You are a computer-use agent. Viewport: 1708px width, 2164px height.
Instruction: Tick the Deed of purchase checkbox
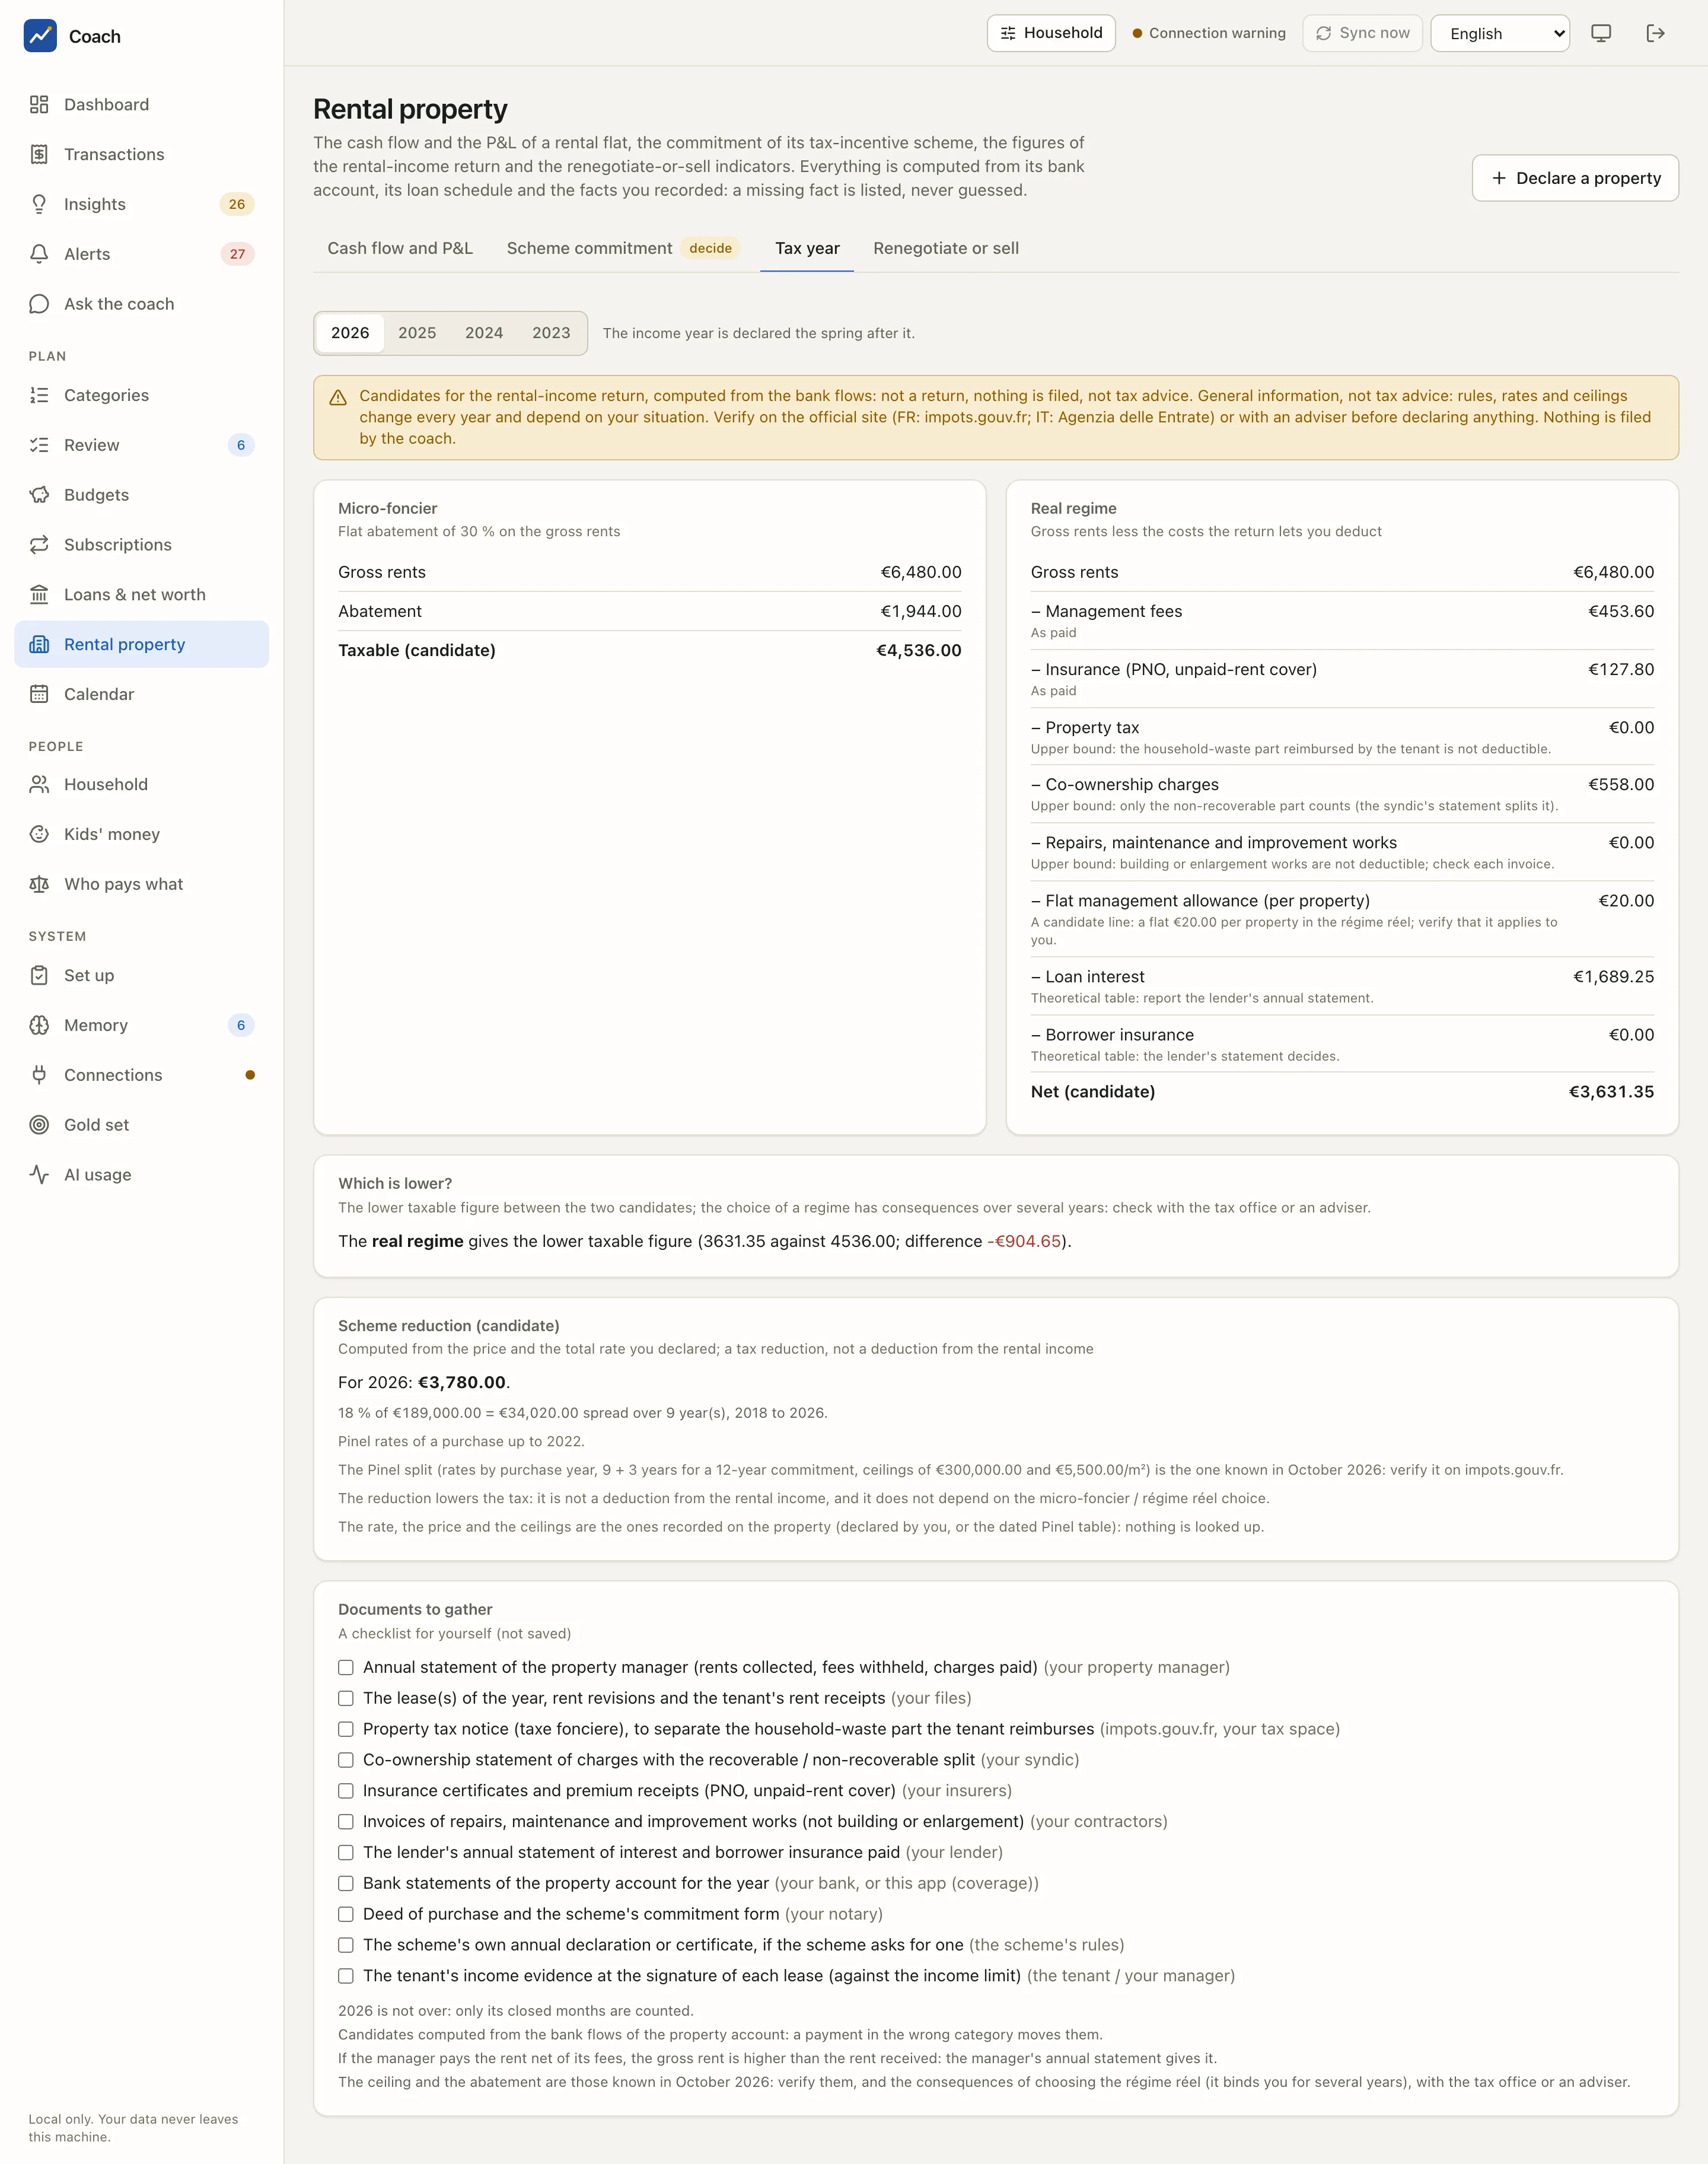click(x=346, y=1914)
